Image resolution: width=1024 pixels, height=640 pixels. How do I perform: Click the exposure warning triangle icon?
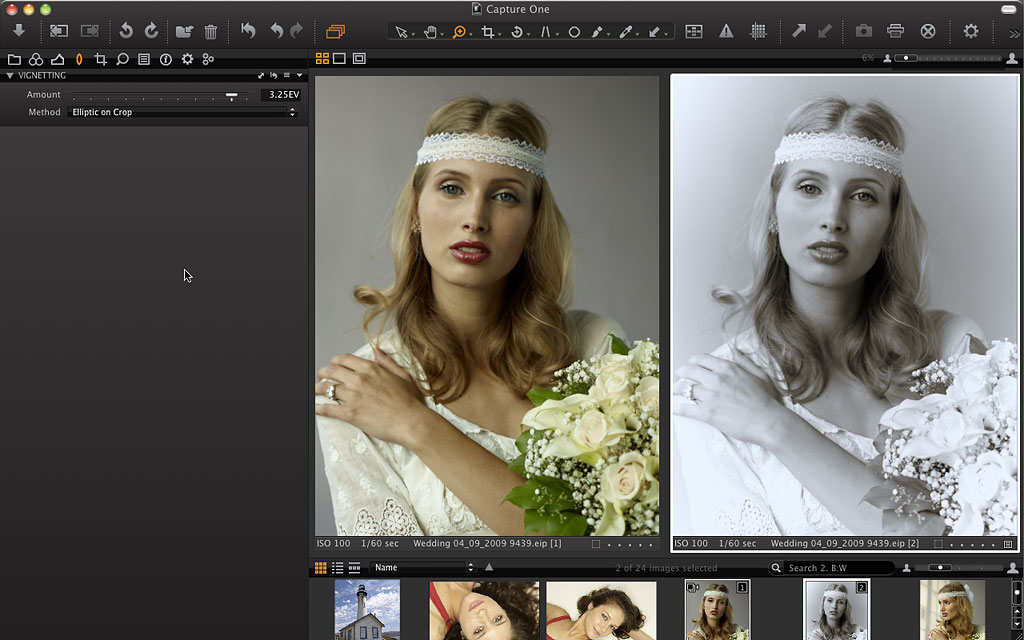(726, 32)
